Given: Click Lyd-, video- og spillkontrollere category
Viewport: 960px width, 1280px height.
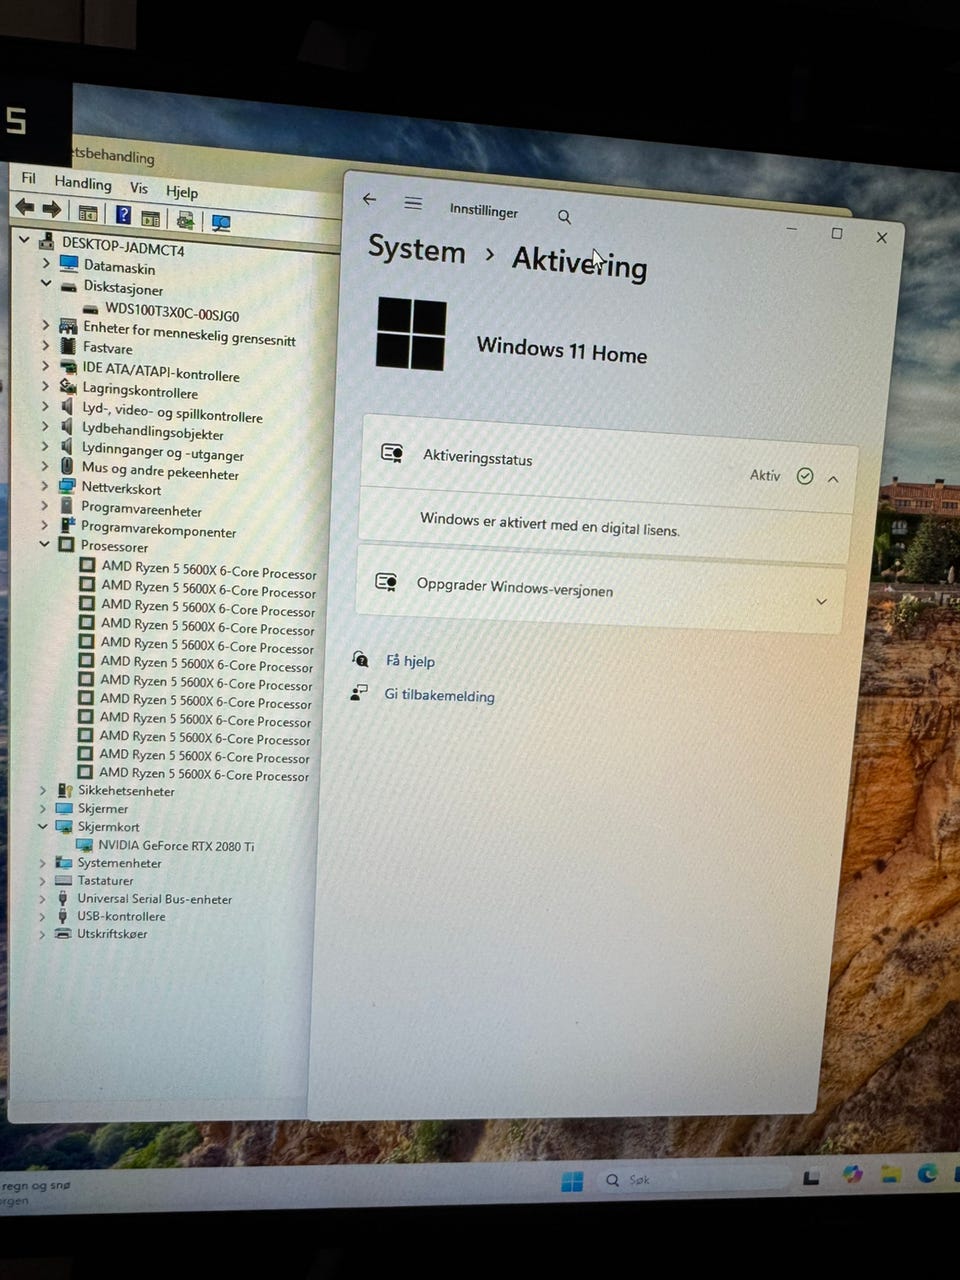Looking at the screenshot, I should [x=172, y=412].
